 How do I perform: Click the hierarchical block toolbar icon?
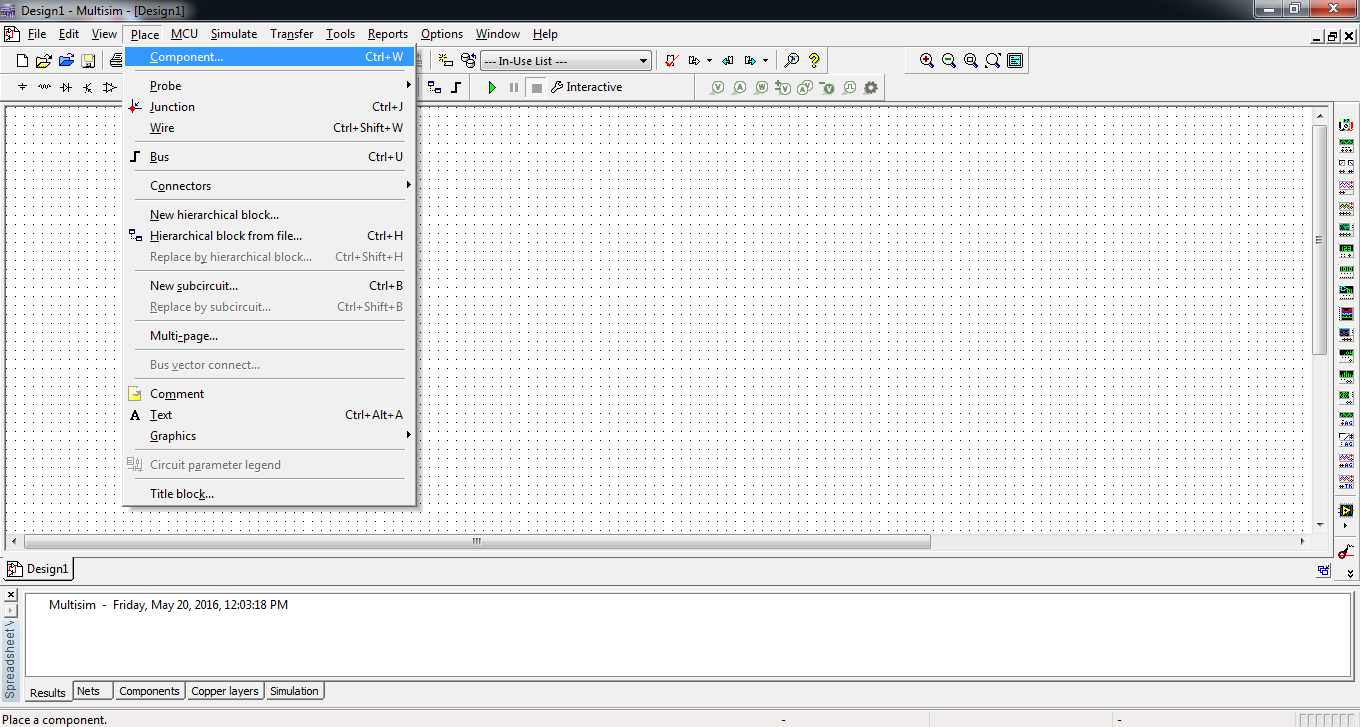click(x=434, y=87)
